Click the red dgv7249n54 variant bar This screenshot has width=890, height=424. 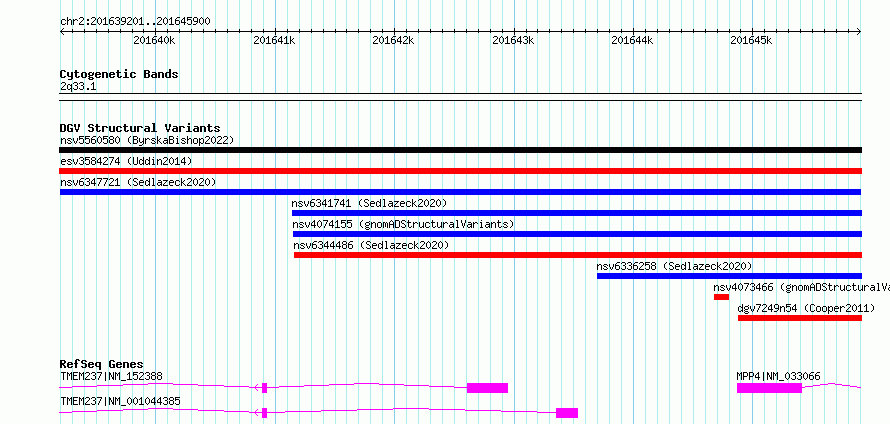coord(800,318)
